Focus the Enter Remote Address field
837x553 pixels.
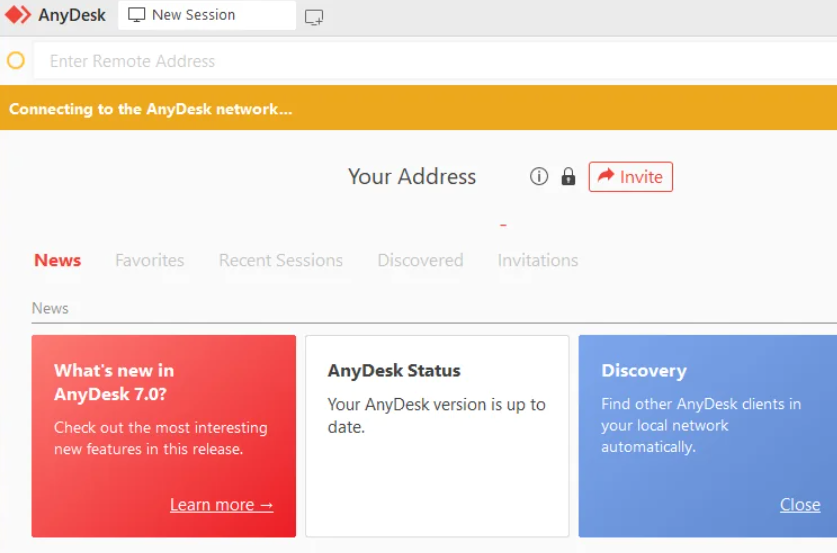click(435, 61)
